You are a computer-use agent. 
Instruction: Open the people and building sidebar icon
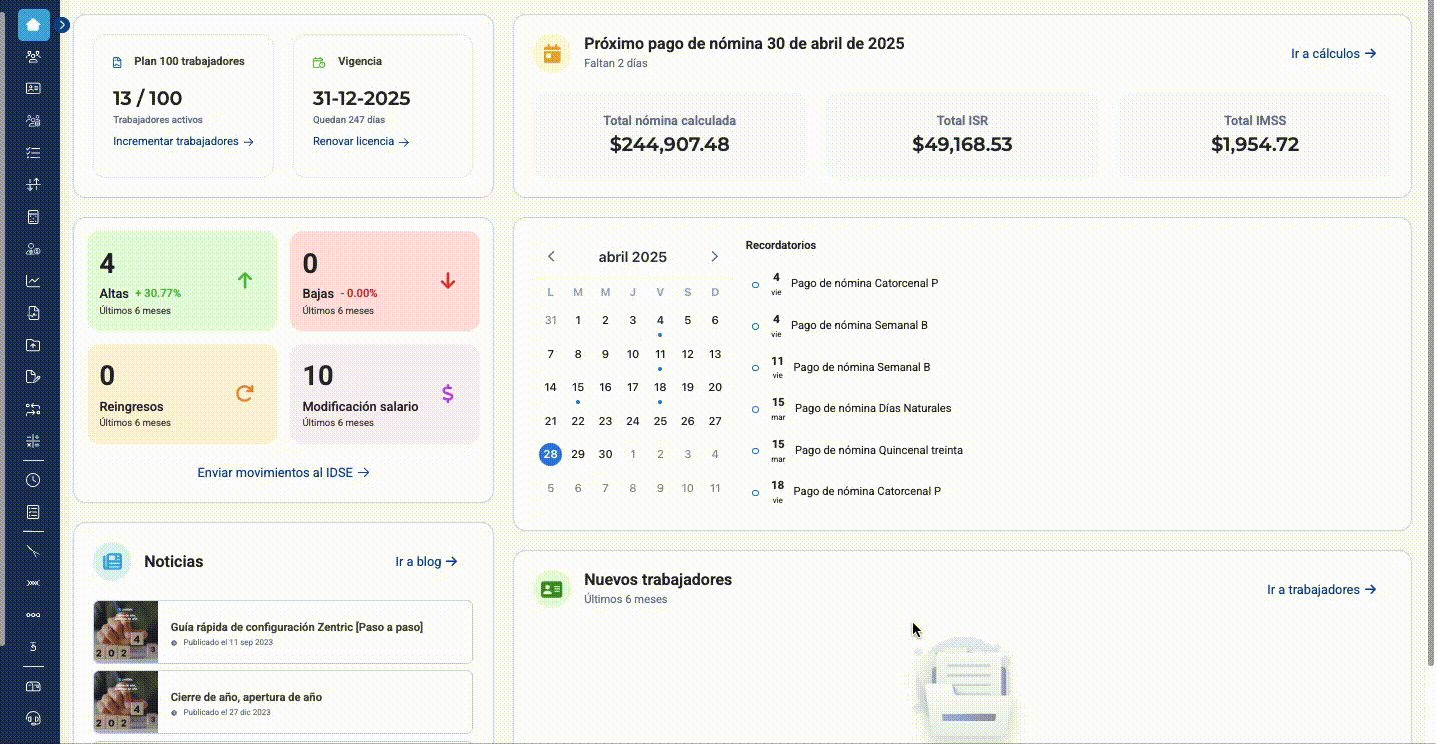coord(33,121)
